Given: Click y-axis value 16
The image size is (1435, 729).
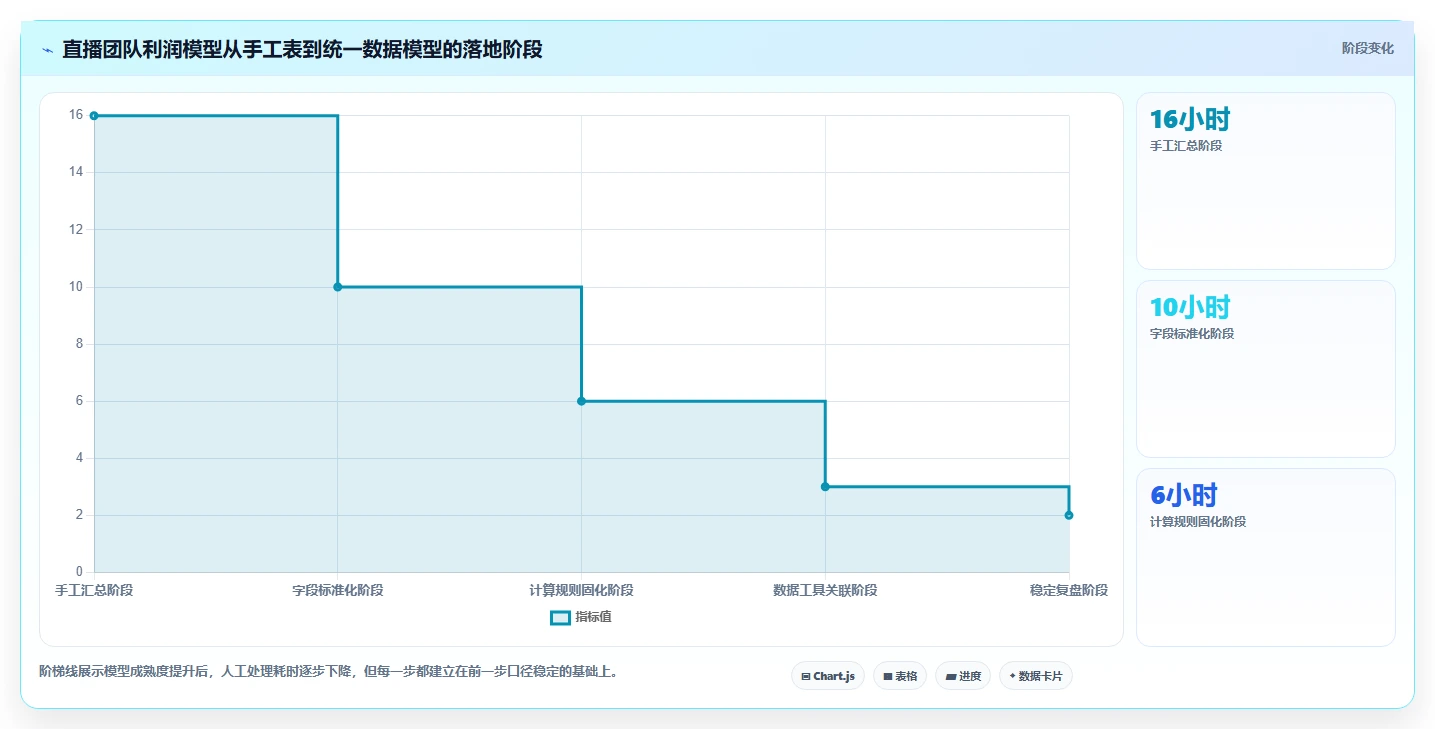Looking at the screenshot, I should [x=76, y=115].
